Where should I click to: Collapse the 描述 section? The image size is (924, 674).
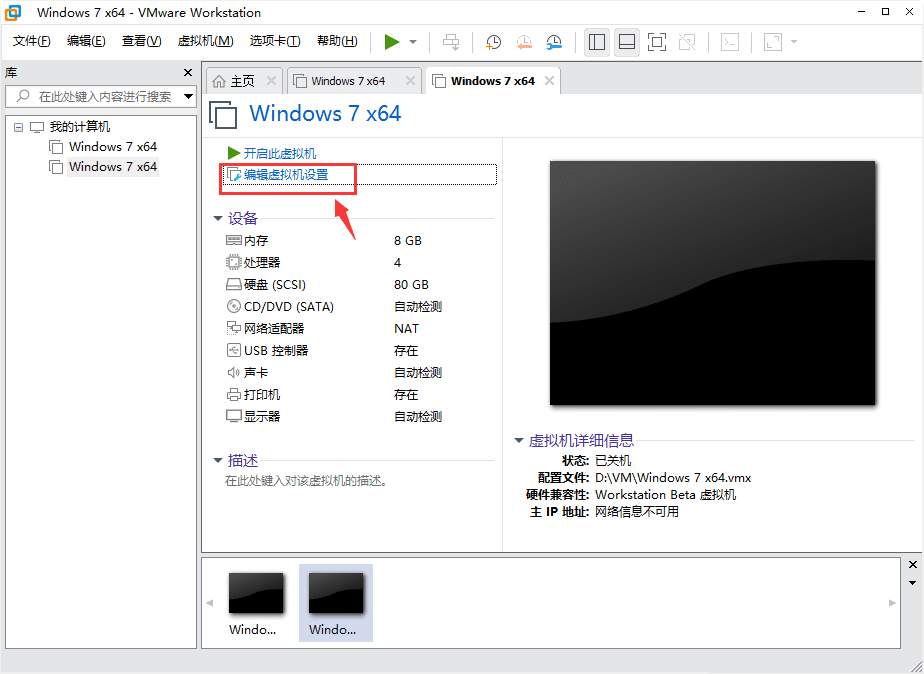click(218, 460)
